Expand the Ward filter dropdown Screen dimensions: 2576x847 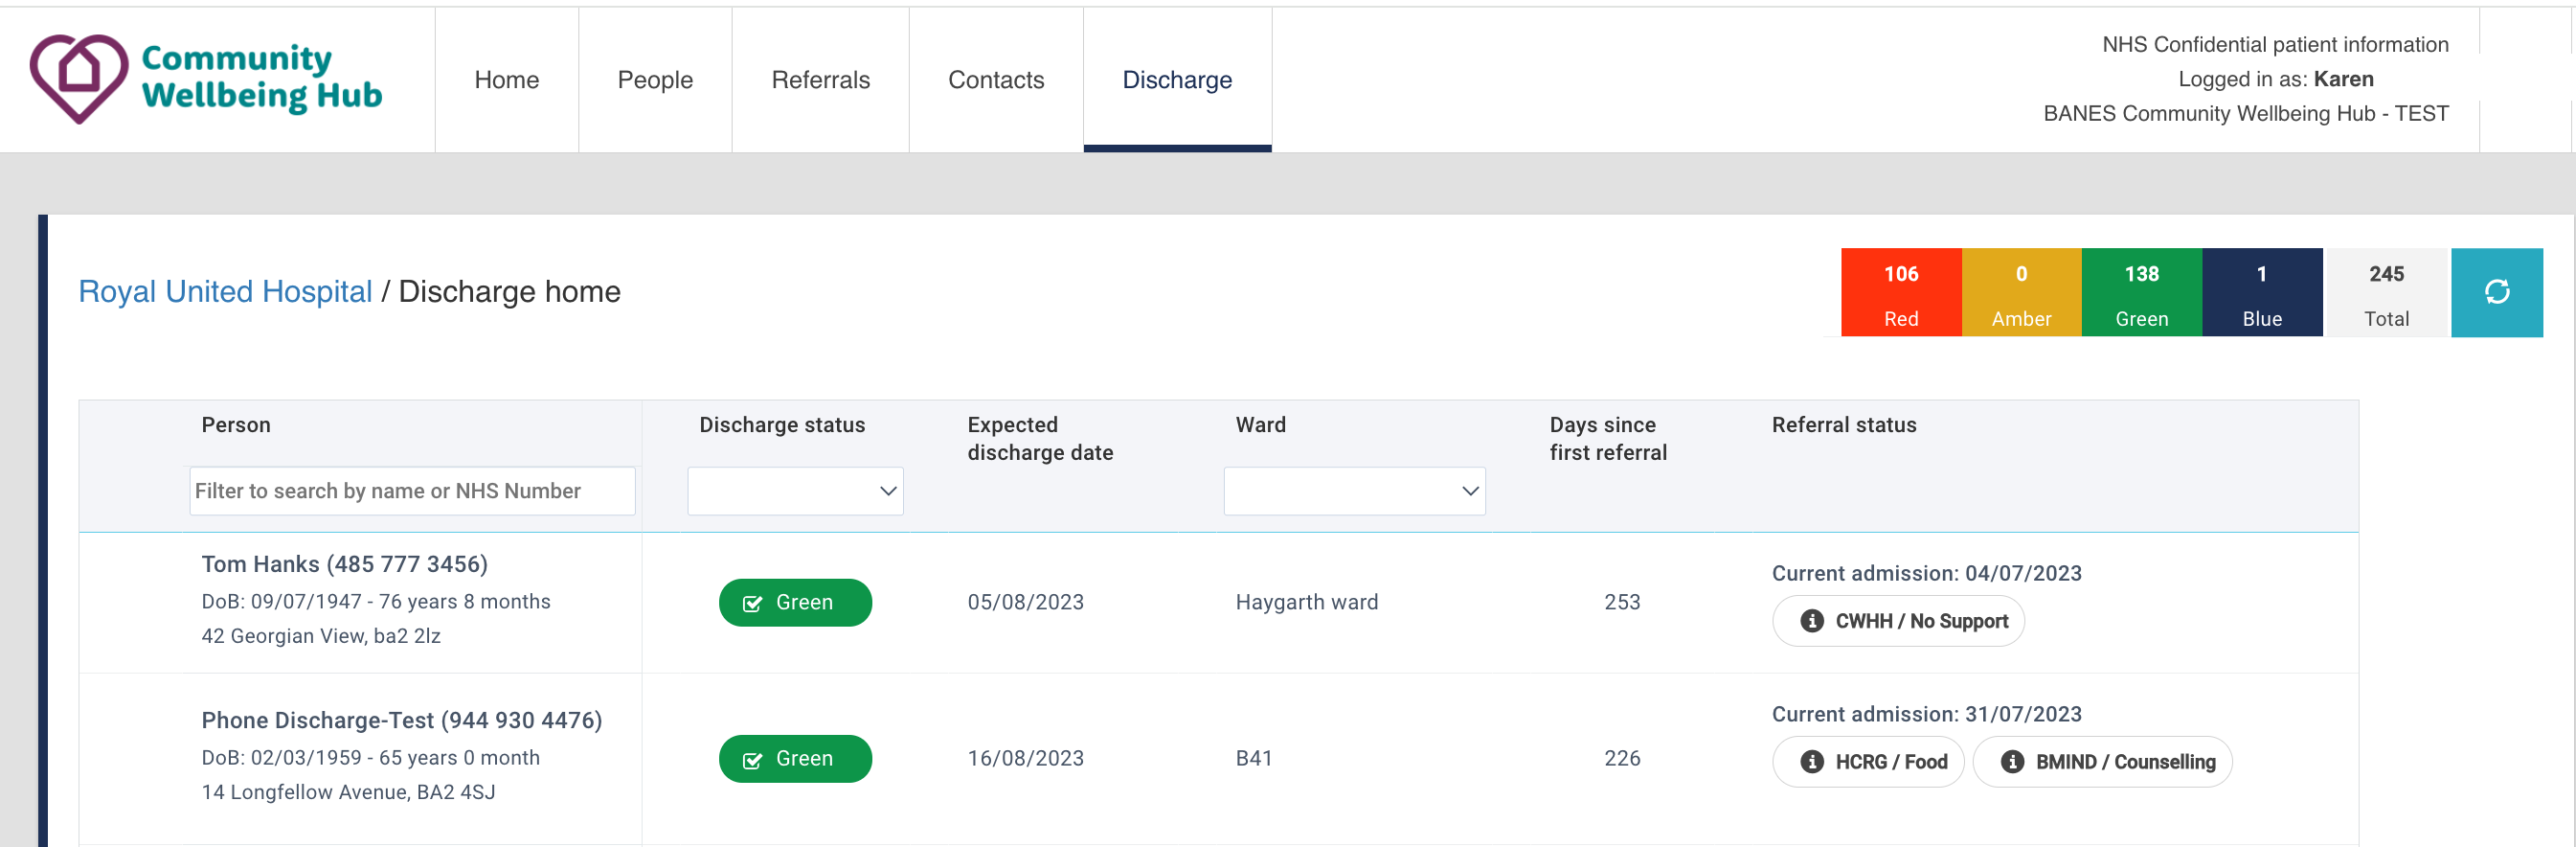pyautogui.click(x=1353, y=491)
